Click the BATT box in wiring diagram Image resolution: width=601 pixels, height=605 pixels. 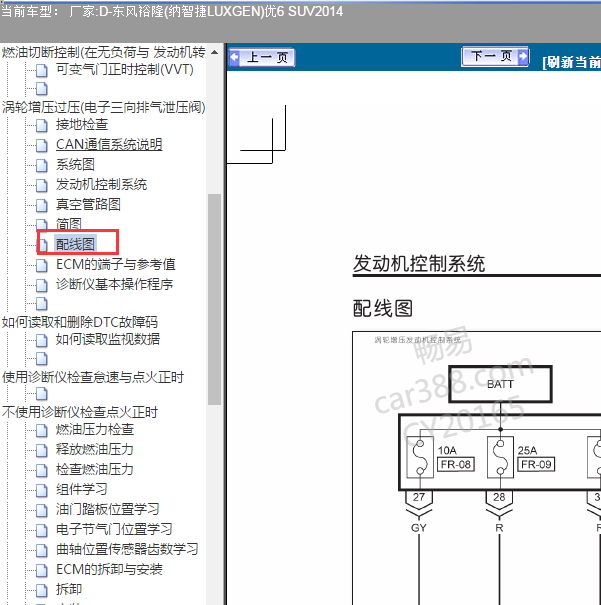tap(500, 384)
